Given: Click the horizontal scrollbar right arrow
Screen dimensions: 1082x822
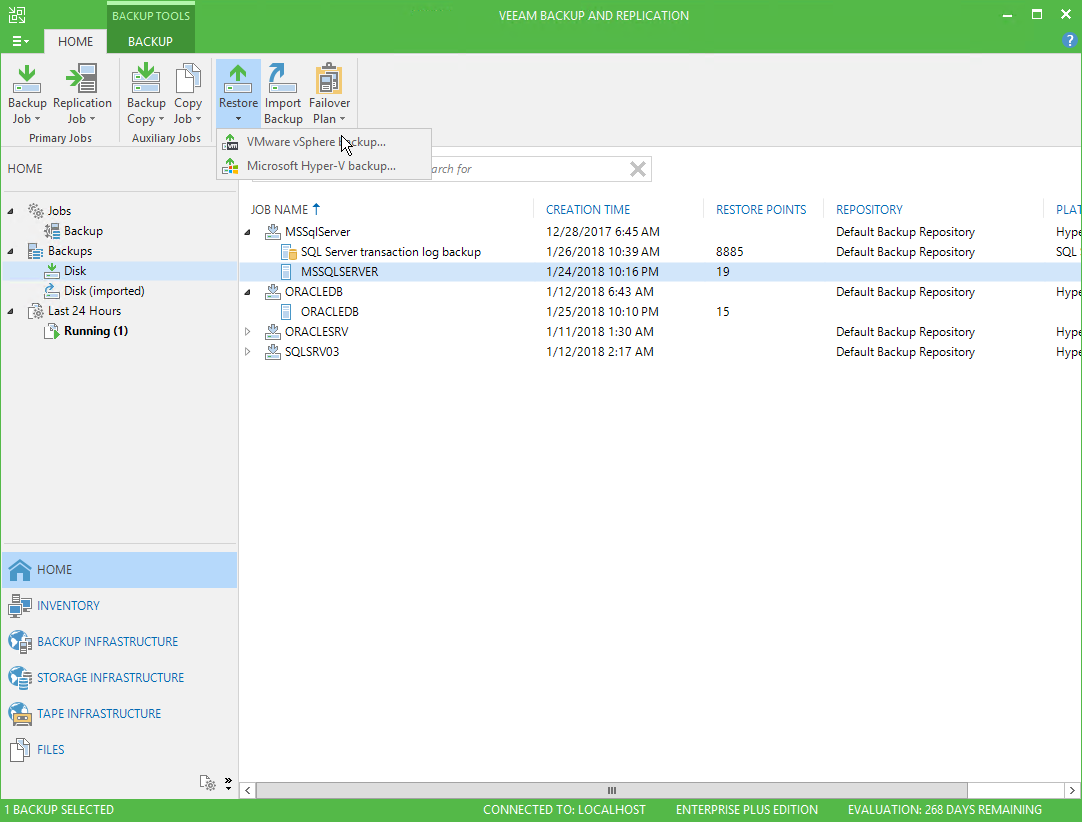Looking at the screenshot, I should pyautogui.click(x=1072, y=791).
